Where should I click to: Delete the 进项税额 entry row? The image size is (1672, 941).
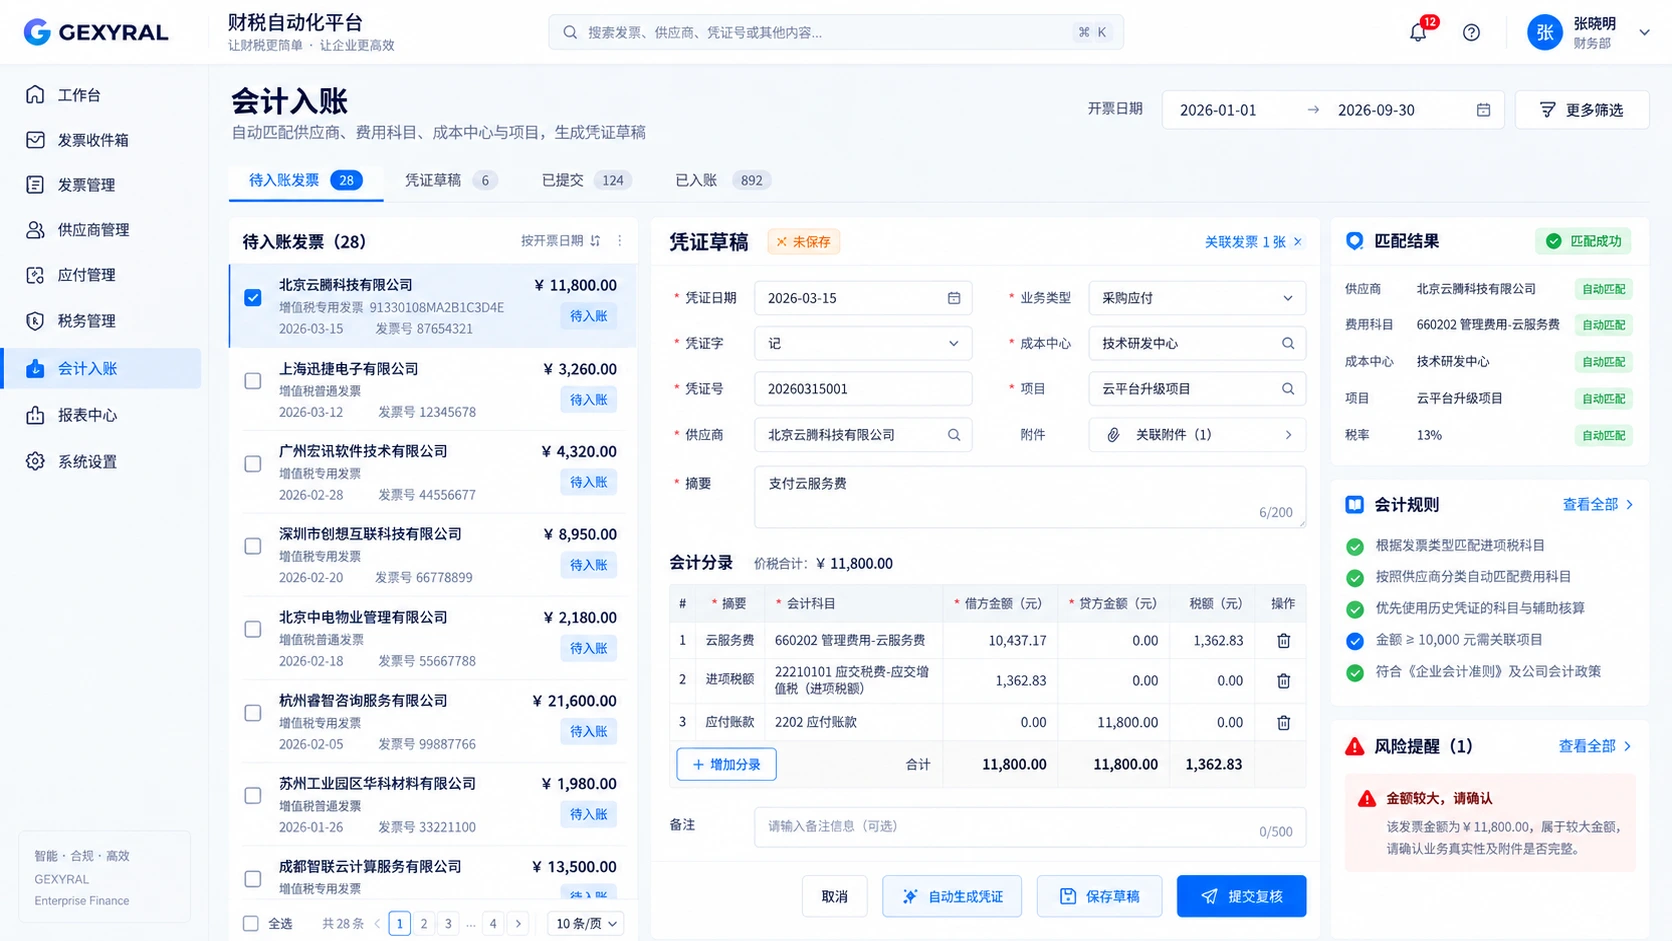pos(1283,681)
